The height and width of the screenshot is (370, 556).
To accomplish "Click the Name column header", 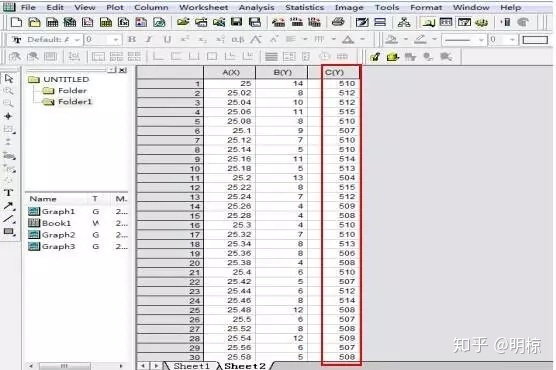I will [x=43, y=199].
